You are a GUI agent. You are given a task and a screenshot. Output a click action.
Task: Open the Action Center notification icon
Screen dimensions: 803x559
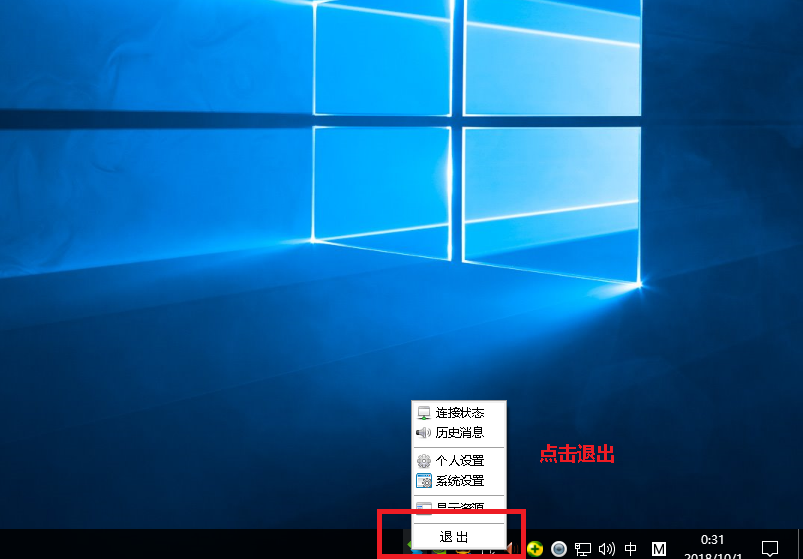[x=770, y=549]
